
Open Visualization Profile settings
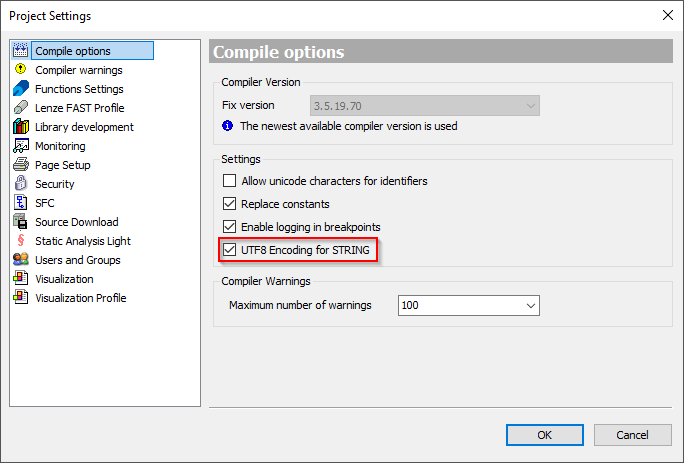[81, 298]
